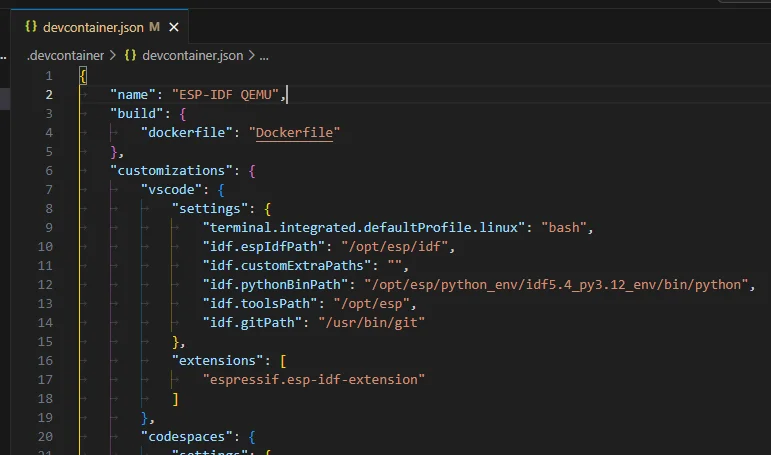Open the .devcontainer folder breadcrumb
The image size is (771, 455).
click(64, 55)
